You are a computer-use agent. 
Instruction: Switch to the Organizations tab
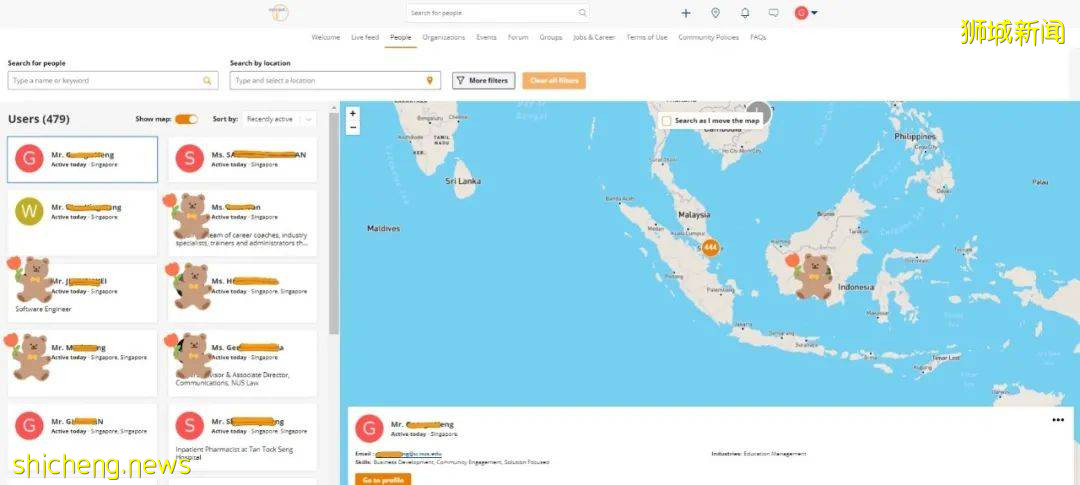coord(443,37)
